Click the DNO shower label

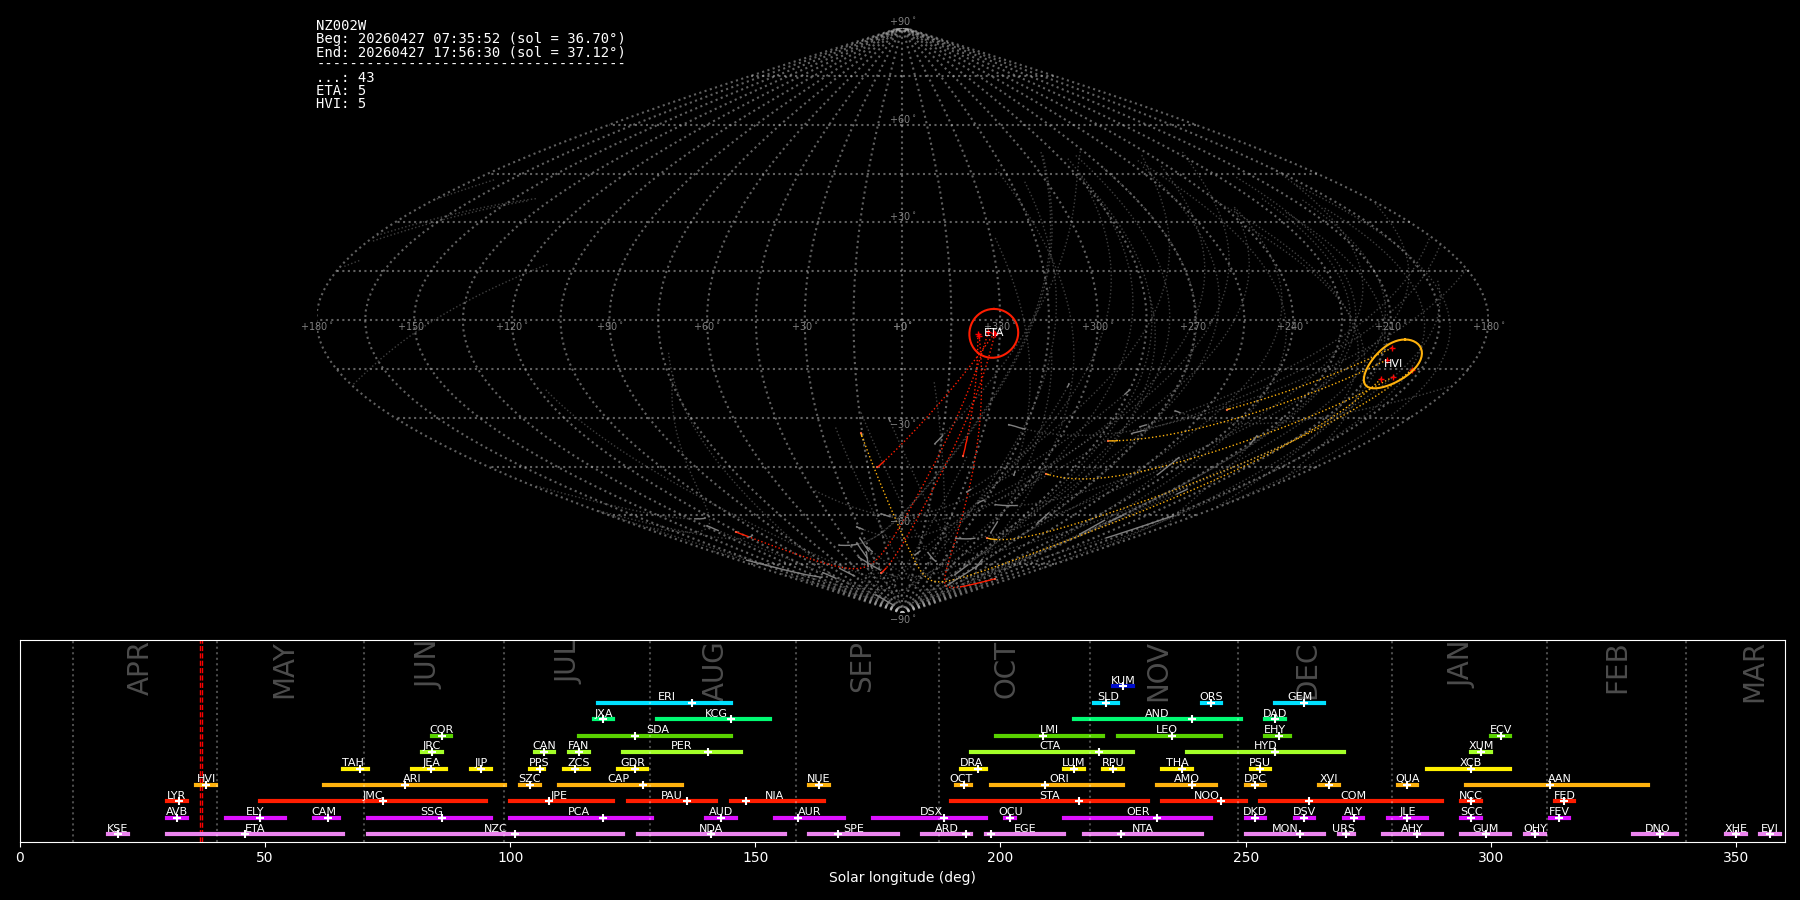click(1657, 829)
